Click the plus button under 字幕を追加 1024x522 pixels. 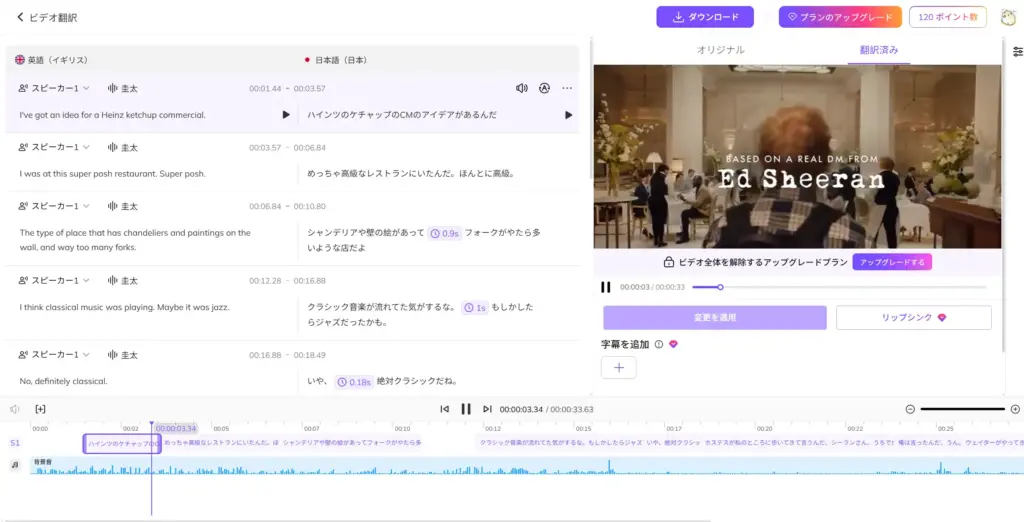coord(618,368)
